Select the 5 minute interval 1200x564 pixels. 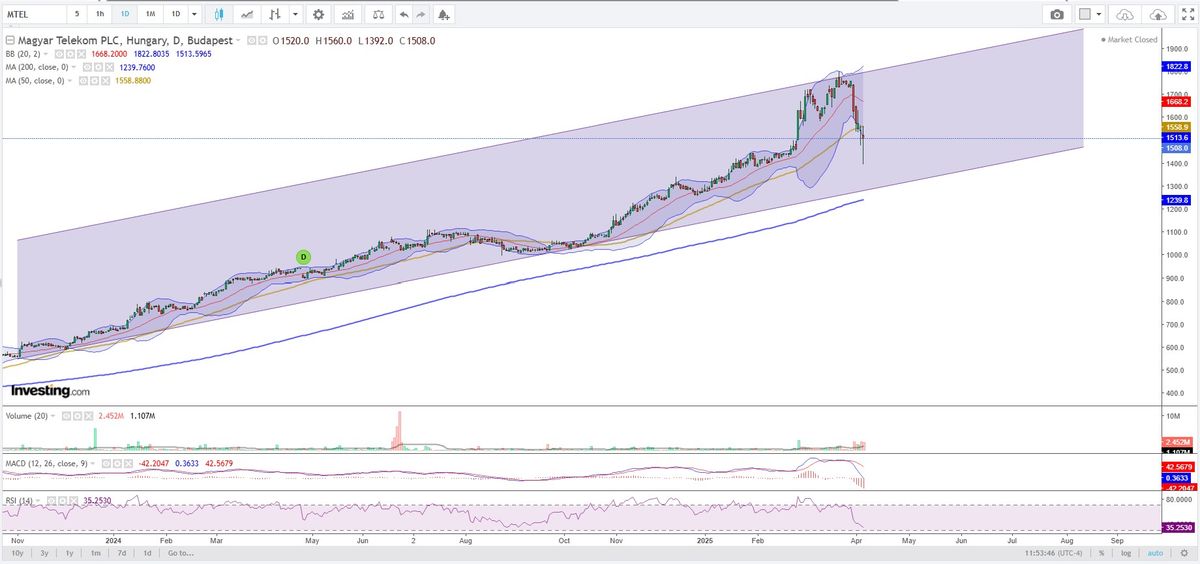[x=77, y=15]
